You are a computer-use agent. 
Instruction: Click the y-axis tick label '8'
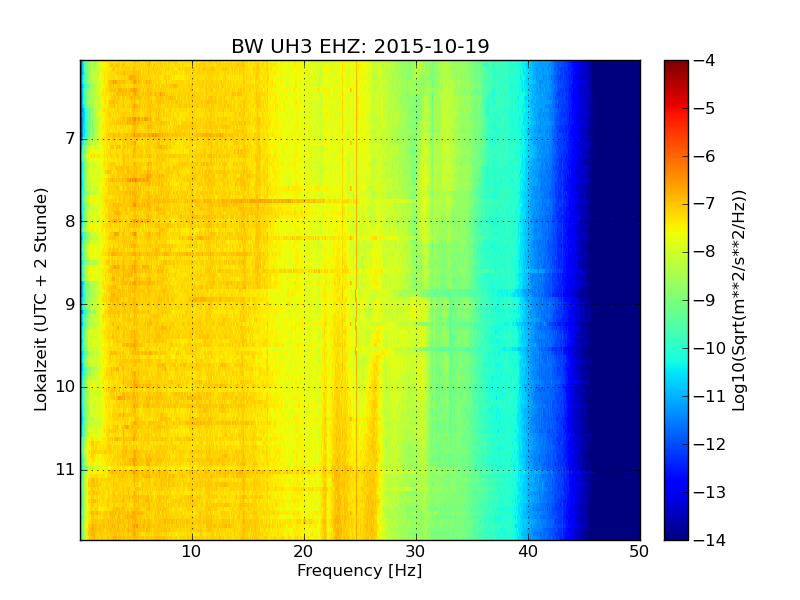(70, 221)
